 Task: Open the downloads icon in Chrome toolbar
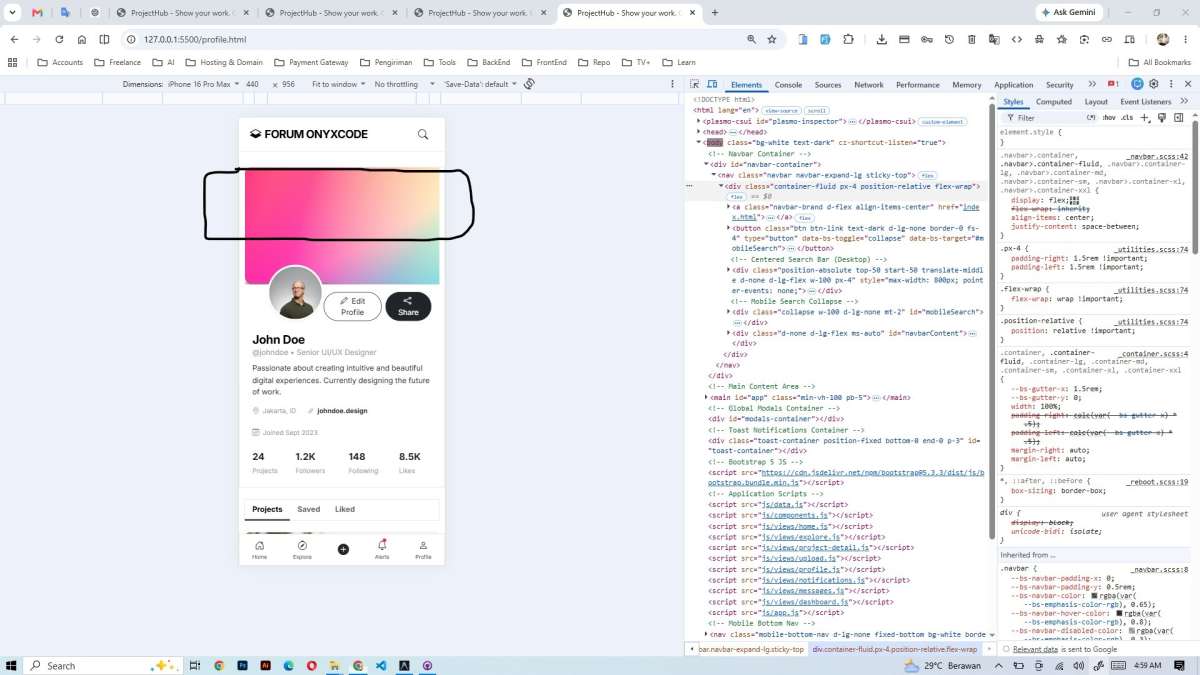click(881, 39)
